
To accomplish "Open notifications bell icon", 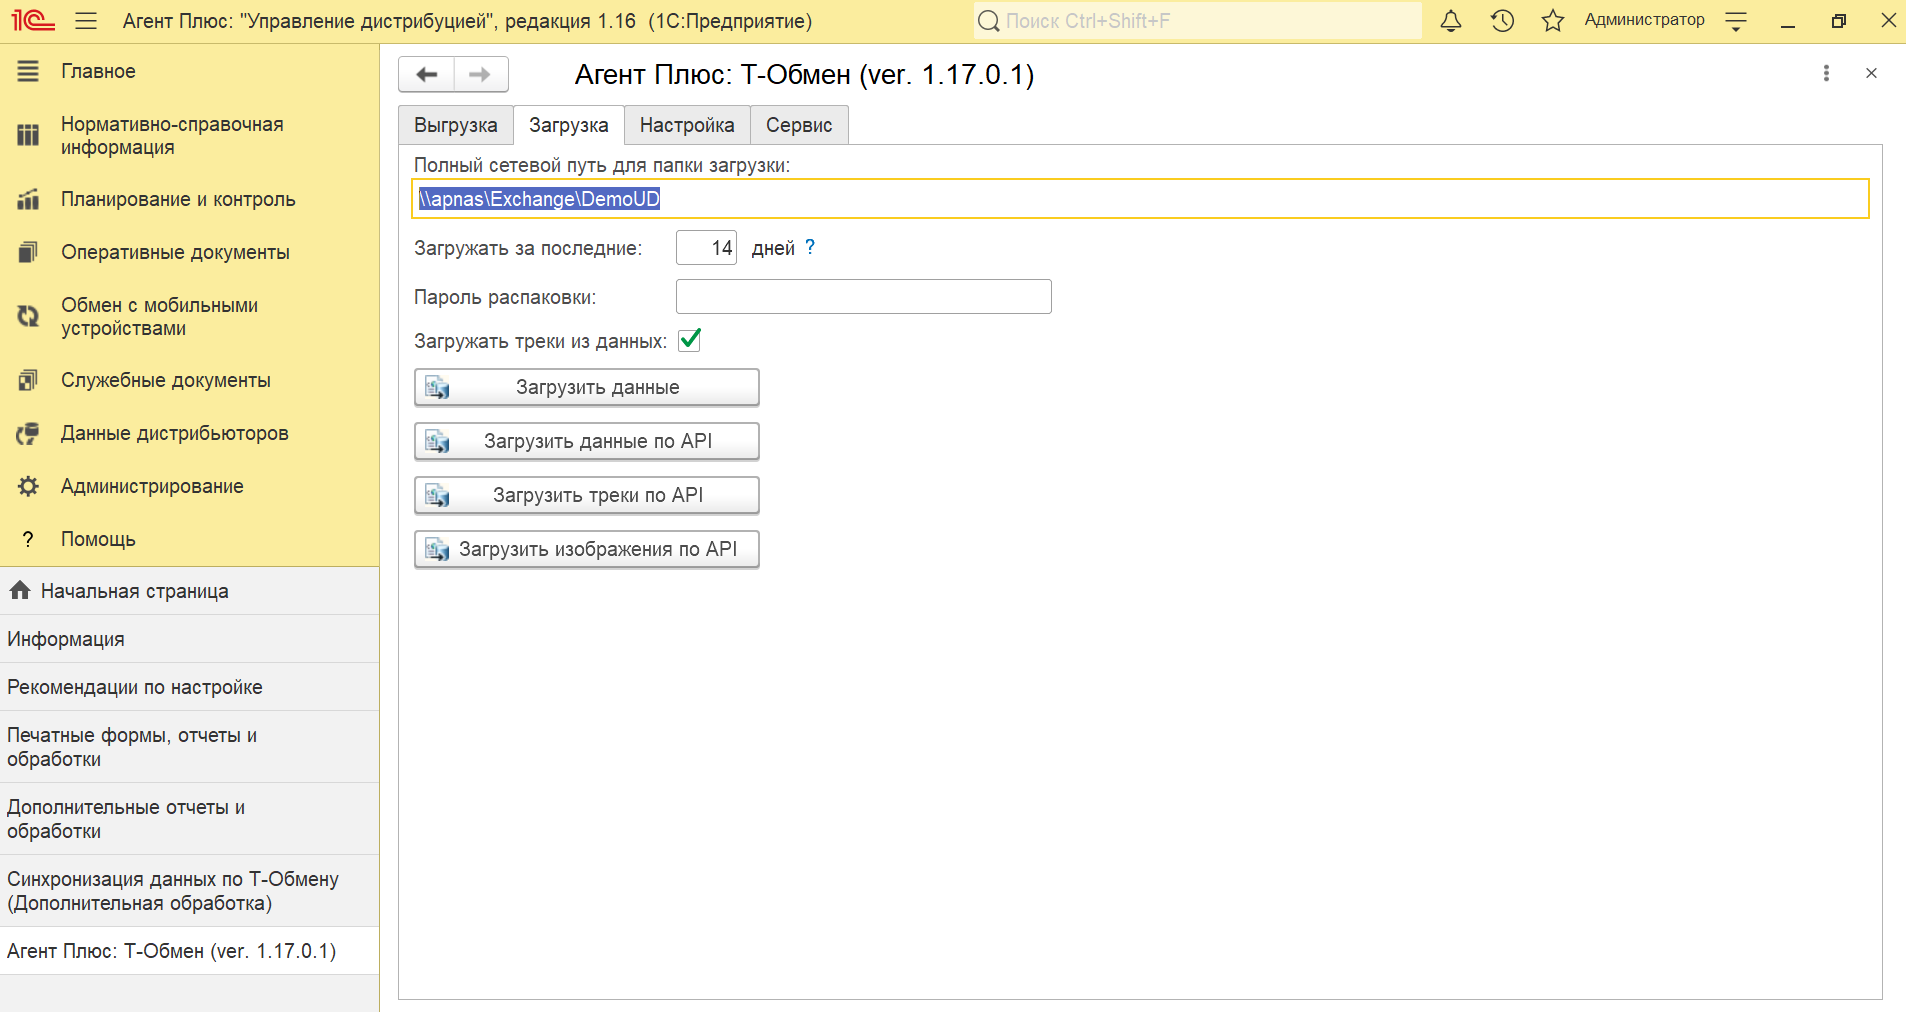I will click(1451, 21).
